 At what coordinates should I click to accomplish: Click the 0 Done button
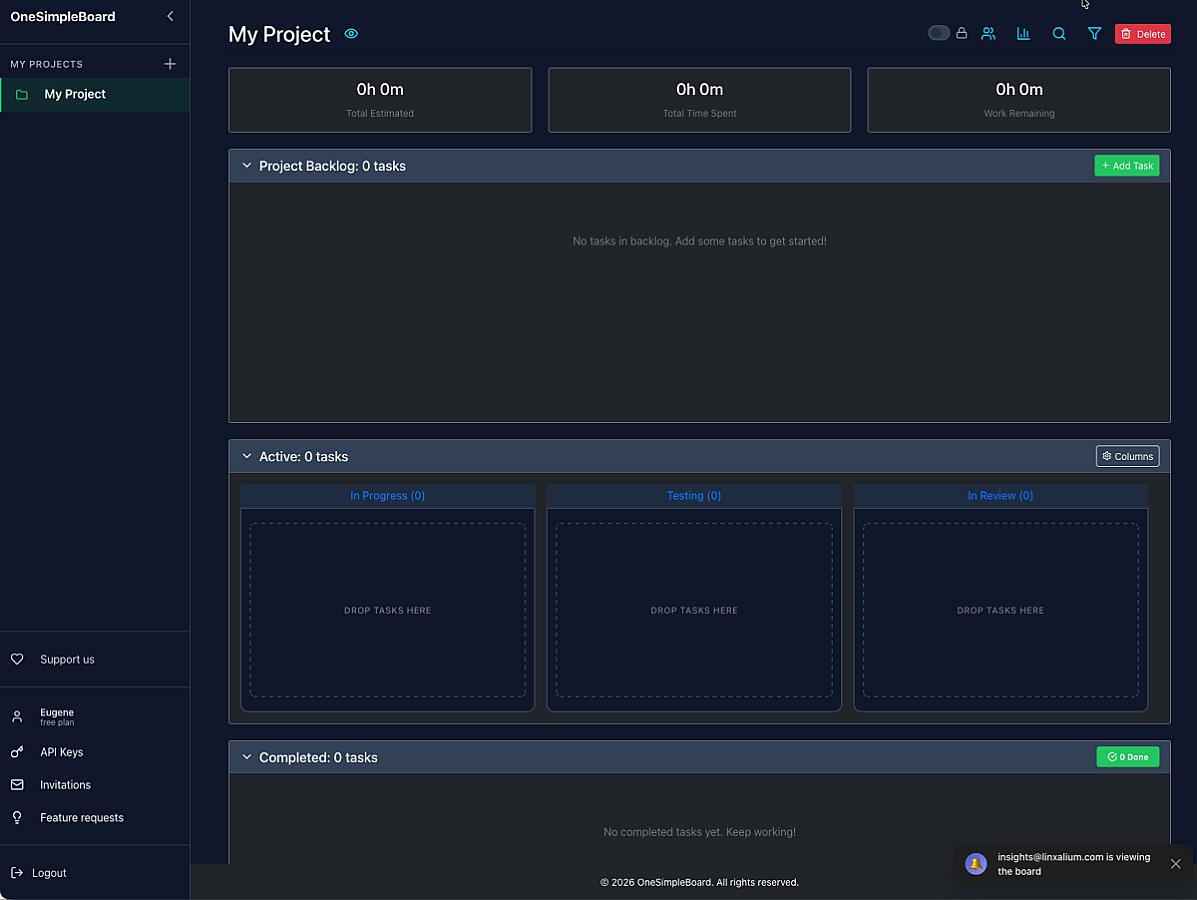point(1128,756)
